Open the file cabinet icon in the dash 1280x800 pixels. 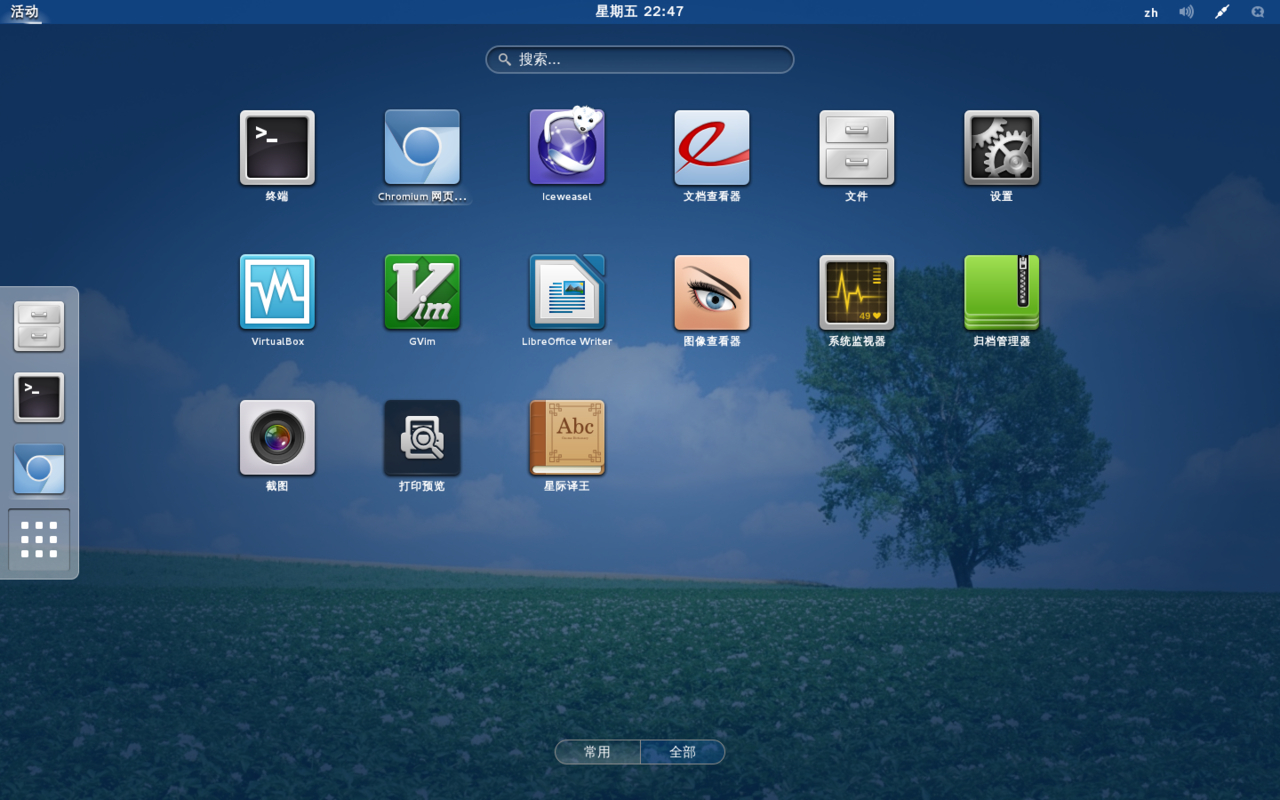(x=39, y=326)
